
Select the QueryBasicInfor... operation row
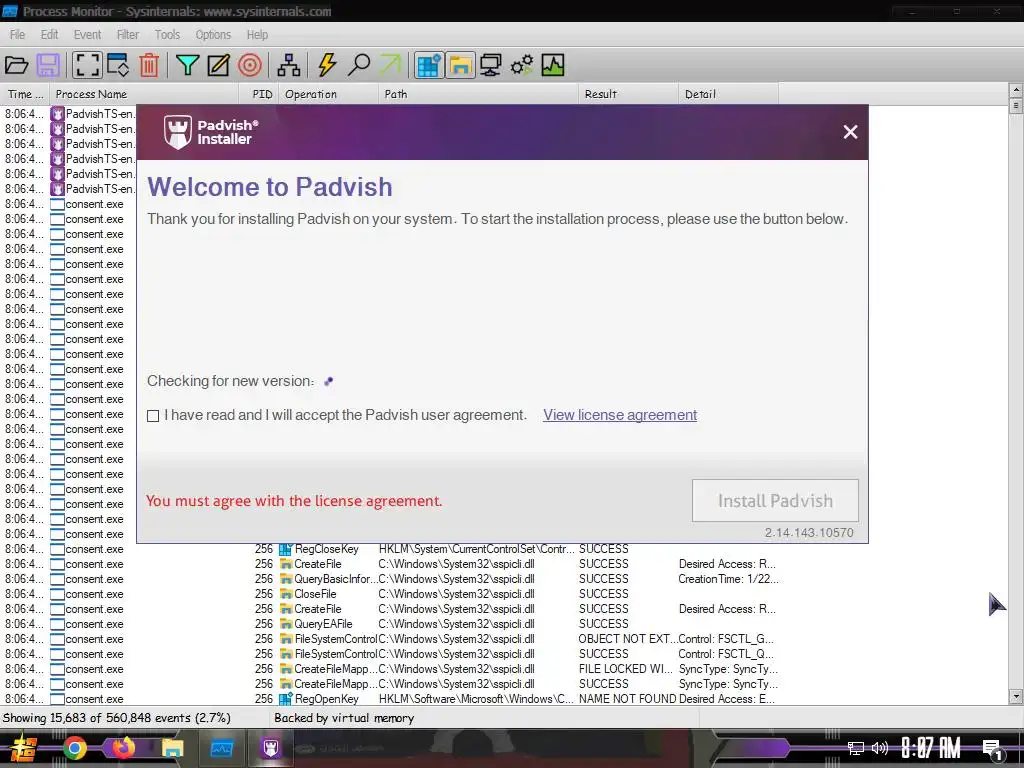click(392, 579)
